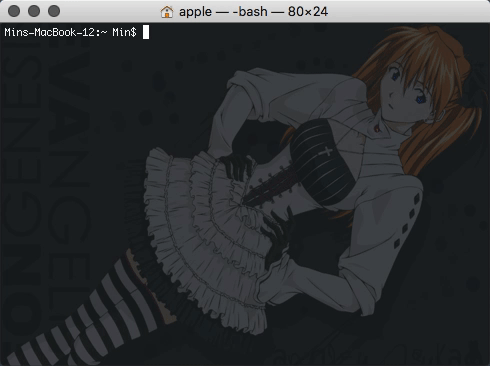Viewport: 490px width, 366px height.
Task: Close the Terminal window
Action: click(14, 11)
